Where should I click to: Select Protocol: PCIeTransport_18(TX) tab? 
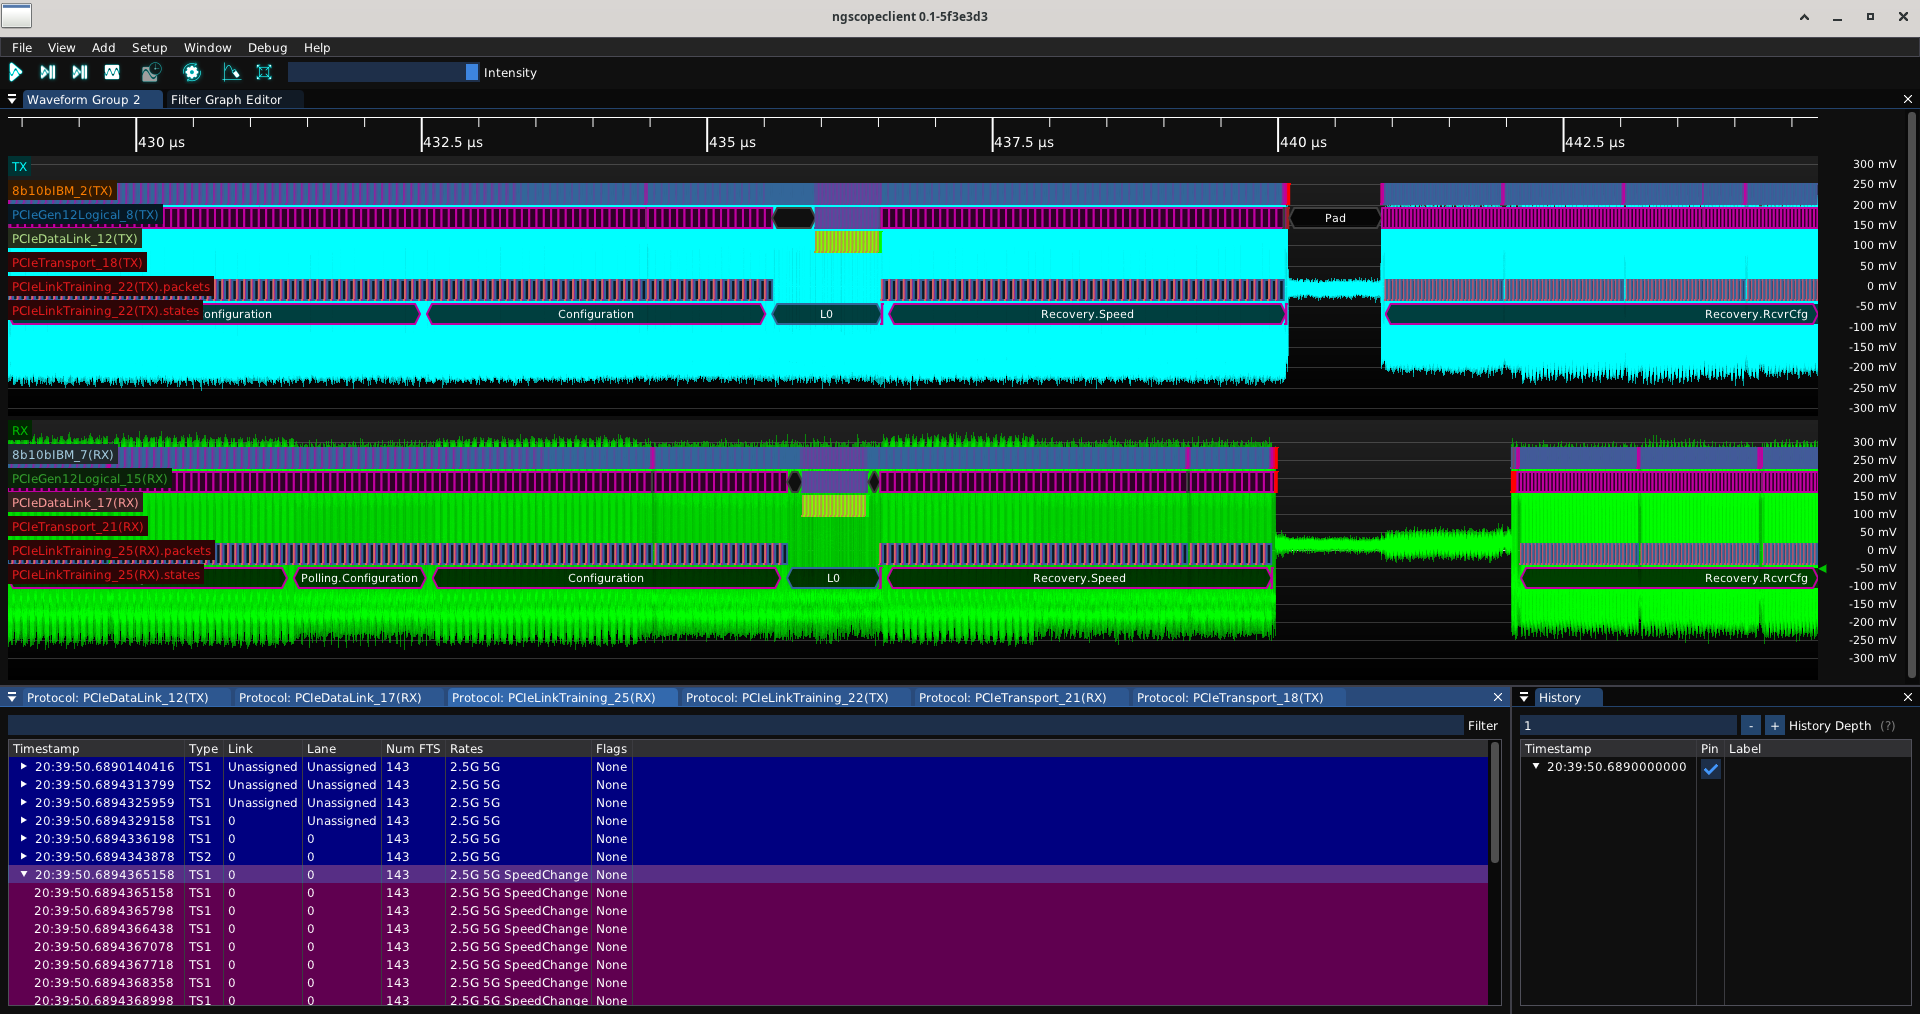click(x=1229, y=697)
